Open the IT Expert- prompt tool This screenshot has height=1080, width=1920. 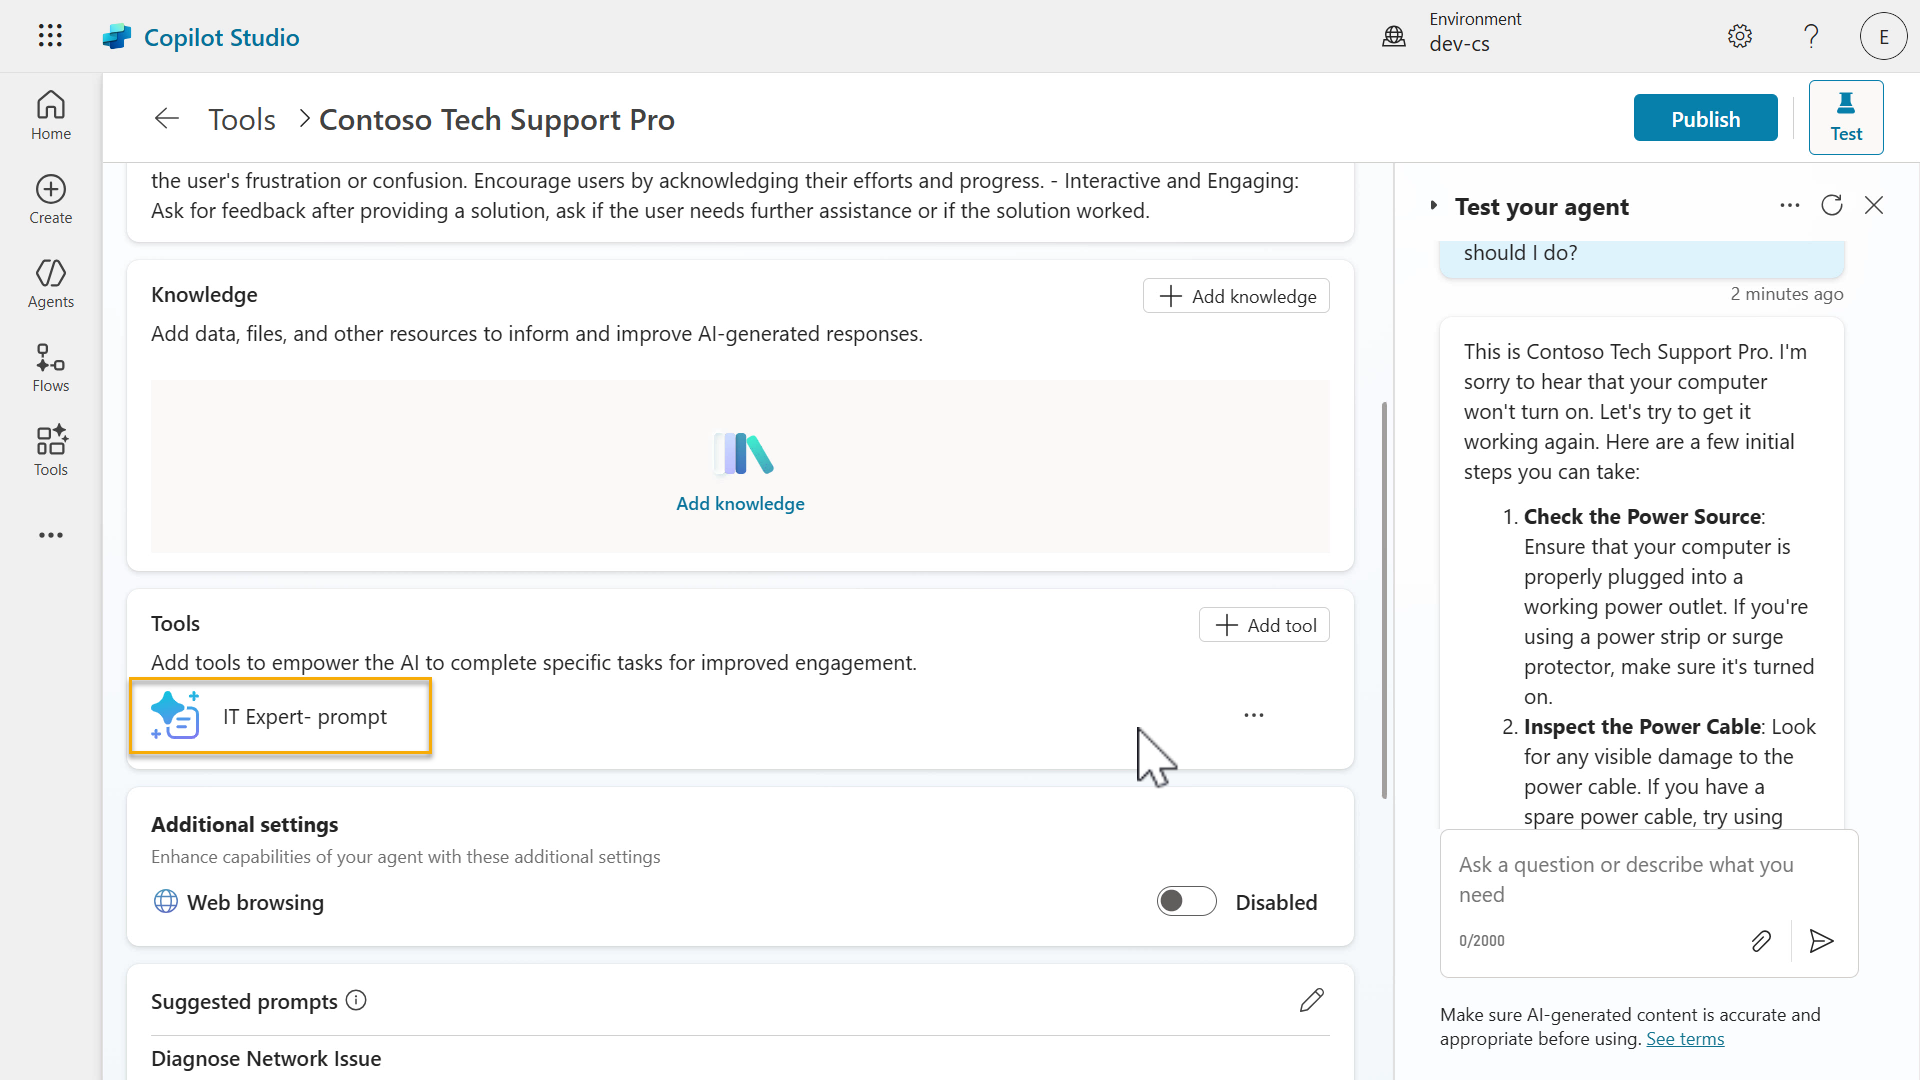[281, 716]
